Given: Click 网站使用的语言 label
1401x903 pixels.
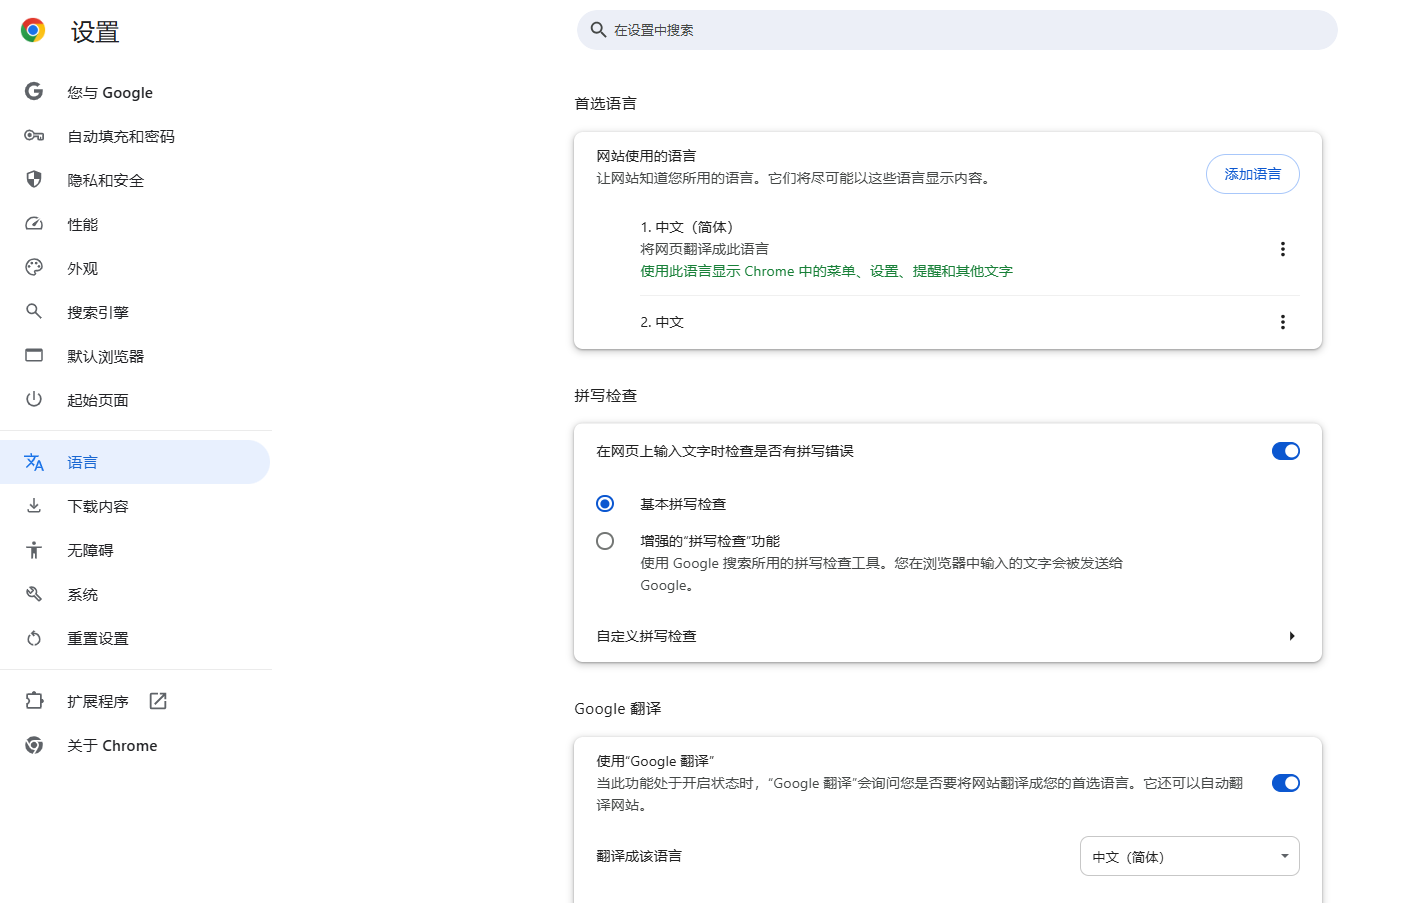Looking at the screenshot, I should 646,156.
